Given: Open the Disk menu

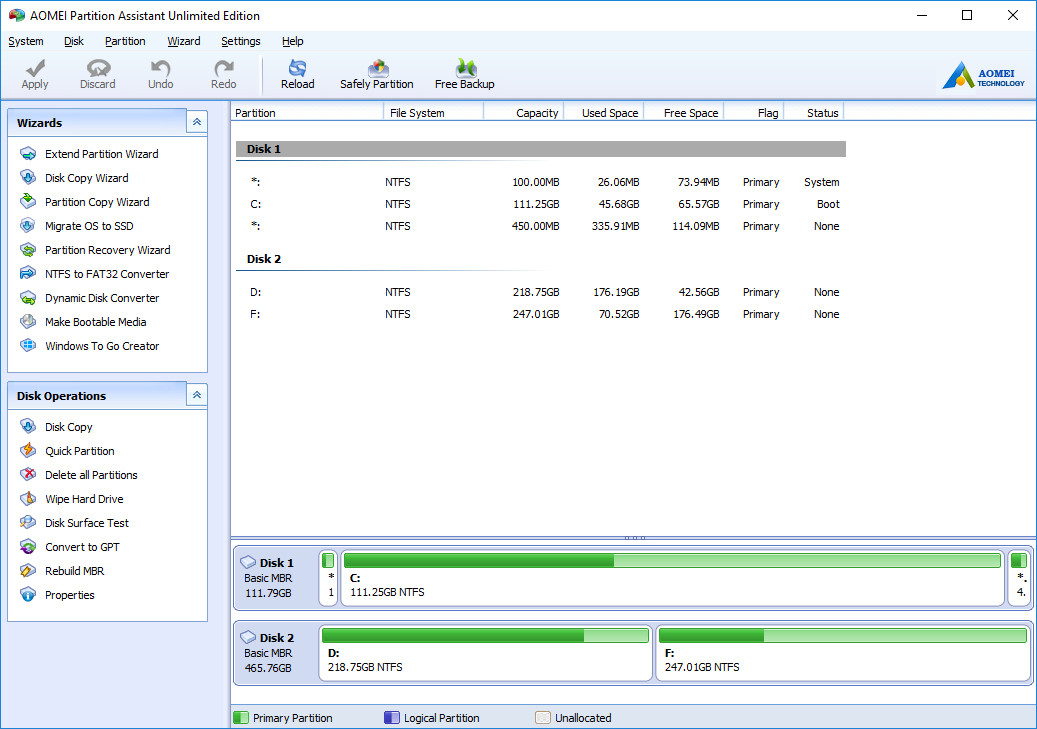Looking at the screenshot, I should pos(73,41).
